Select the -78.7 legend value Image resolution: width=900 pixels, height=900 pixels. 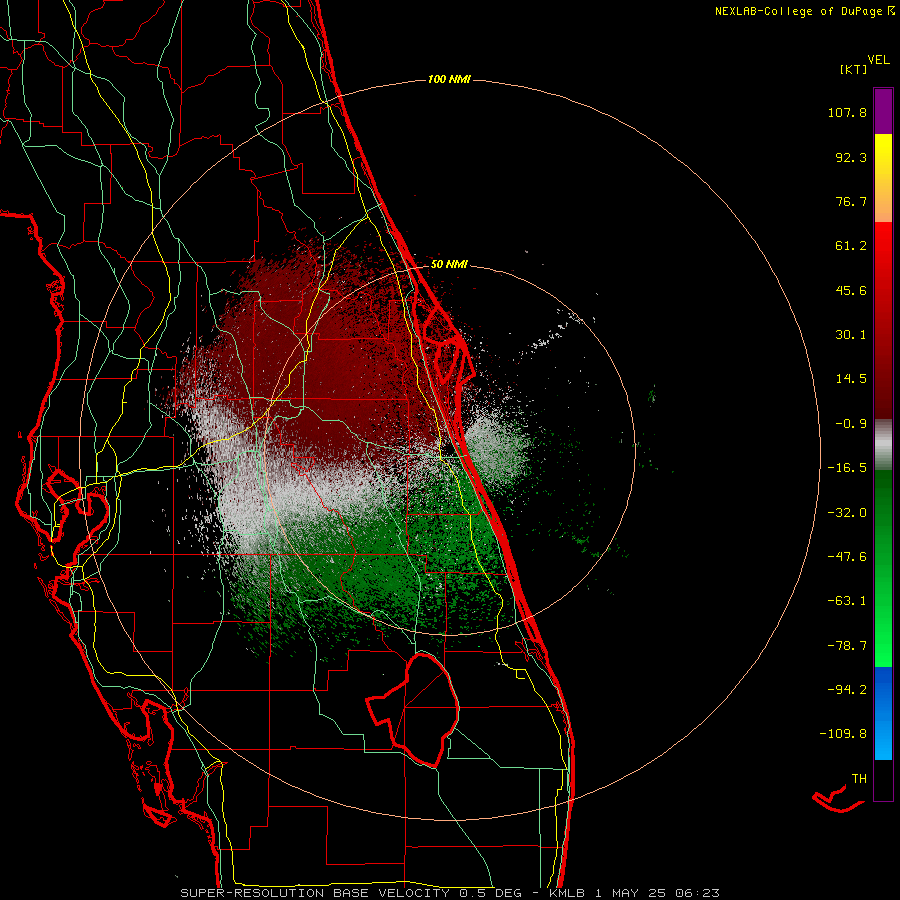click(x=847, y=646)
